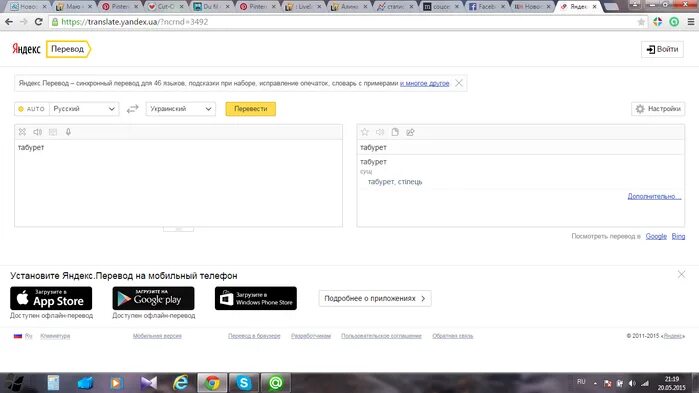Open the virtual keyboard icon in source toolbar
The width and height of the screenshot is (699, 393).
tap(53, 132)
